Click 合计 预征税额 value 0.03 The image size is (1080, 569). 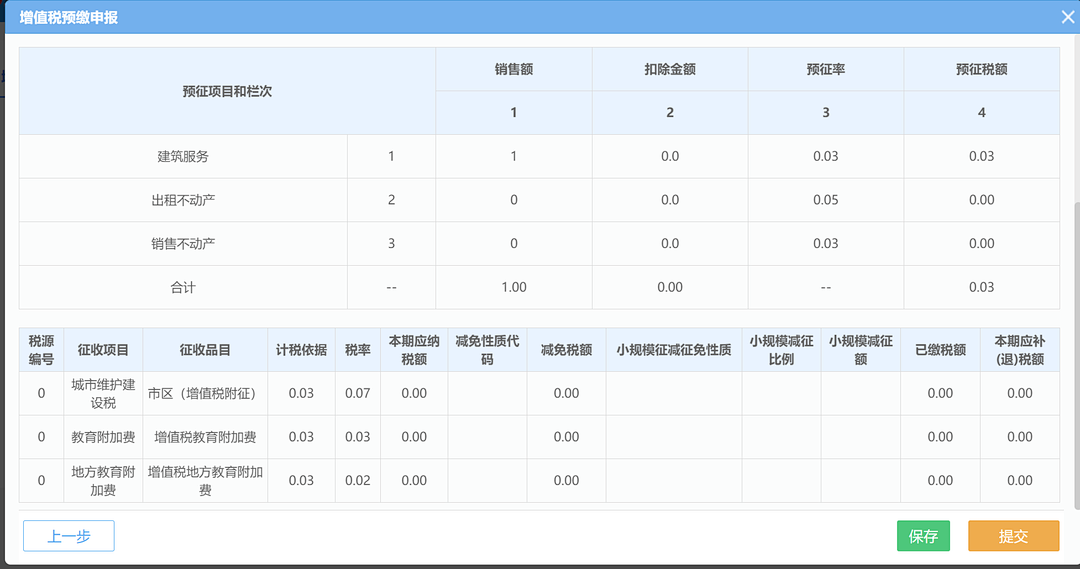click(982, 287)
